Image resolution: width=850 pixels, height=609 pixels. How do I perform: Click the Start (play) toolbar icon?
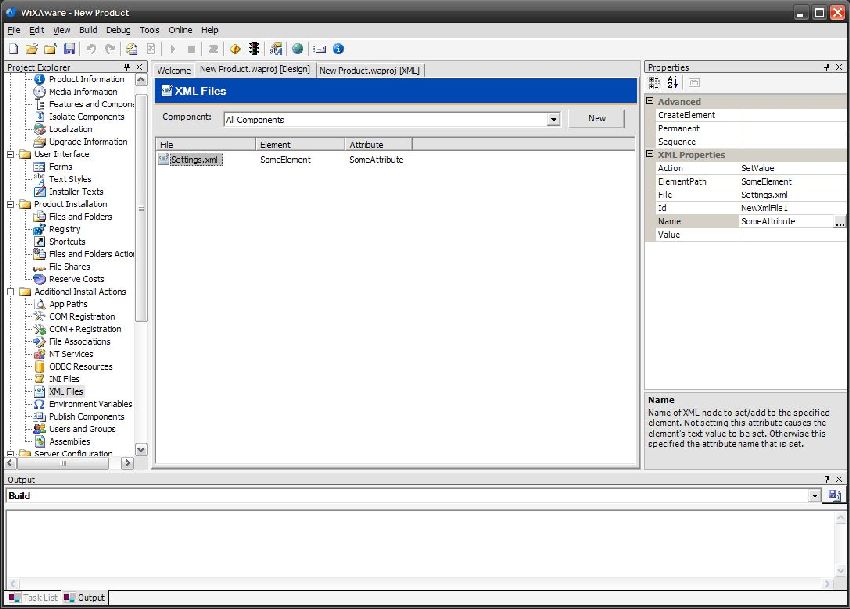pyautogui.click(x=172, y=49)
